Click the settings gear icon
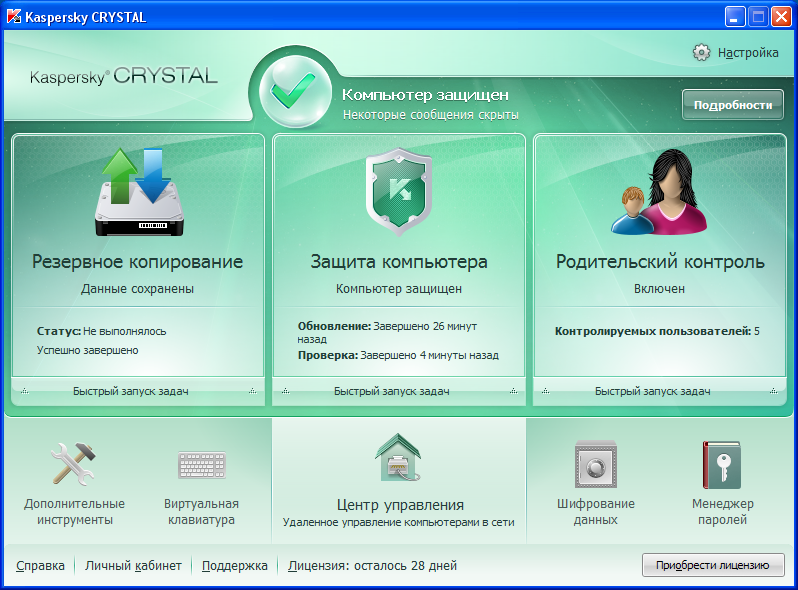The width and height of the screenshot is (798, 590). point(701,52)
